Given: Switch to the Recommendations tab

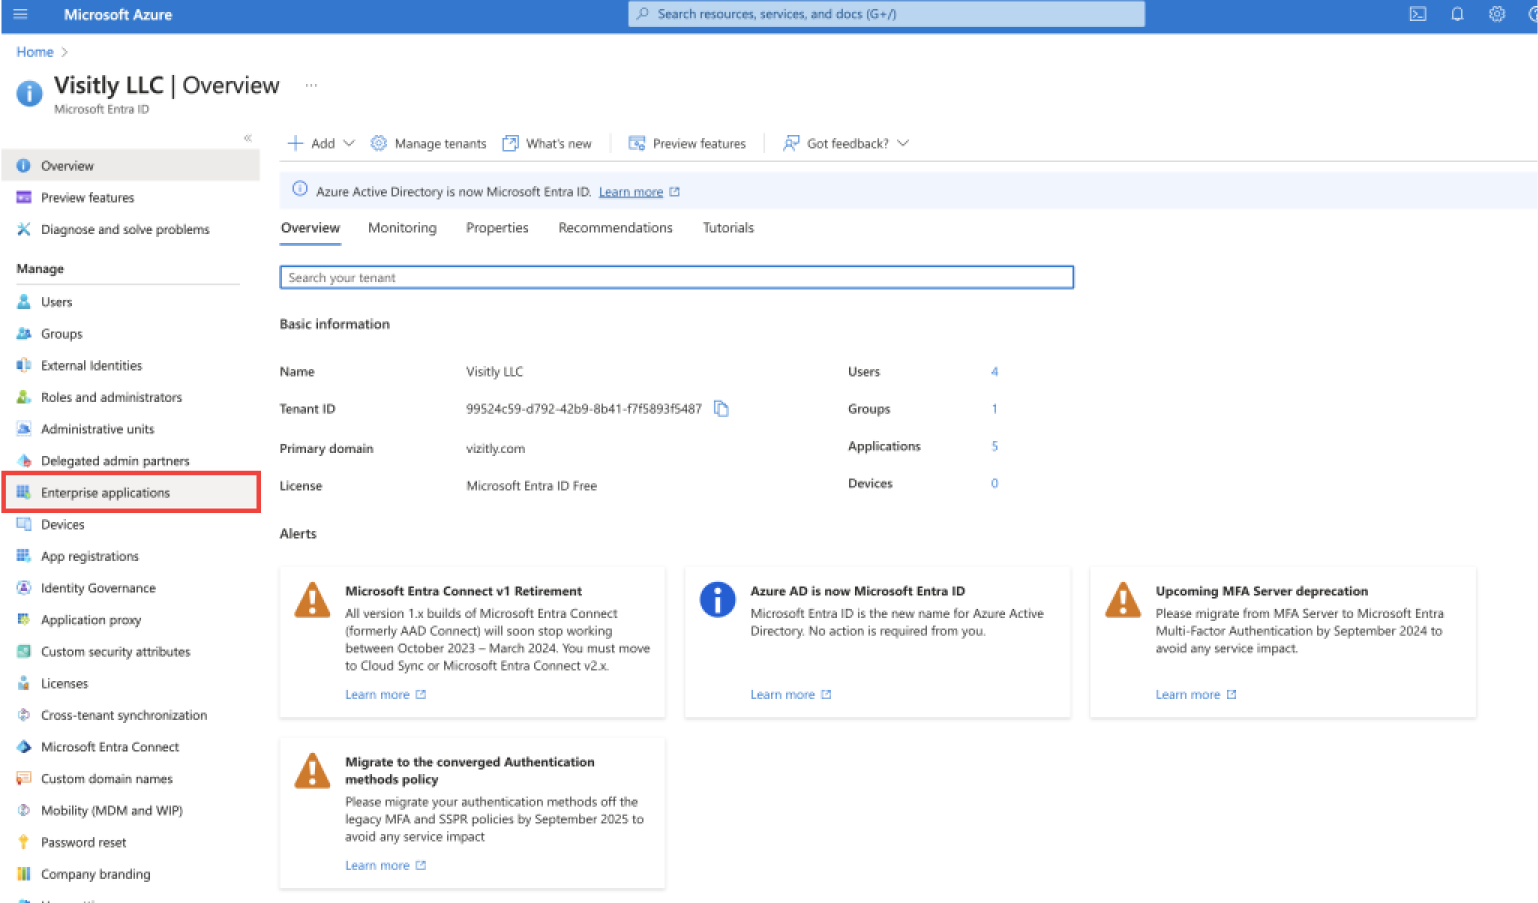Looking at the screenshot, I should (x=615, y=228).
